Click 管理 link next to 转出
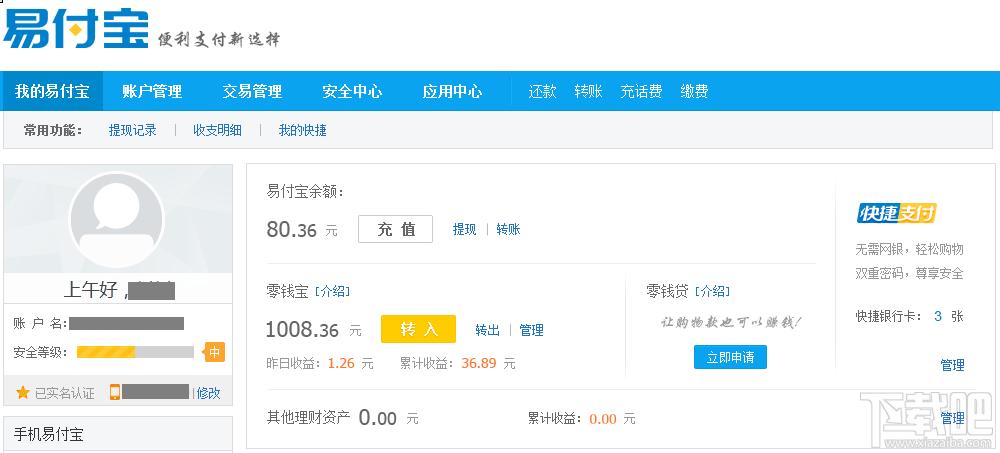1000x453 pixels. click(x=531, y=330)
